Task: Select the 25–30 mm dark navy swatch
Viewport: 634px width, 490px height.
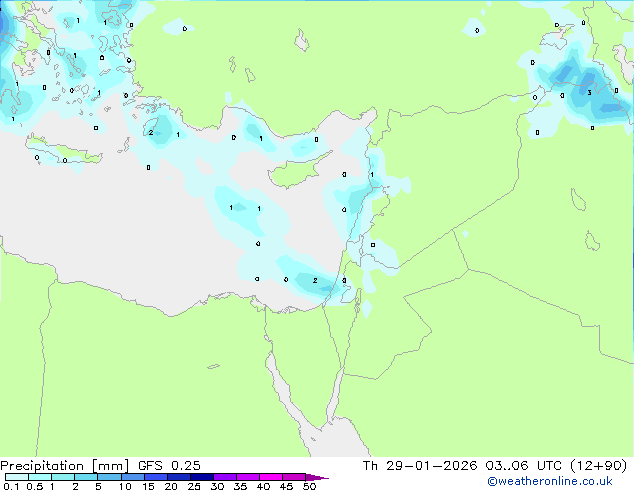Action: [x=202, y=477]
